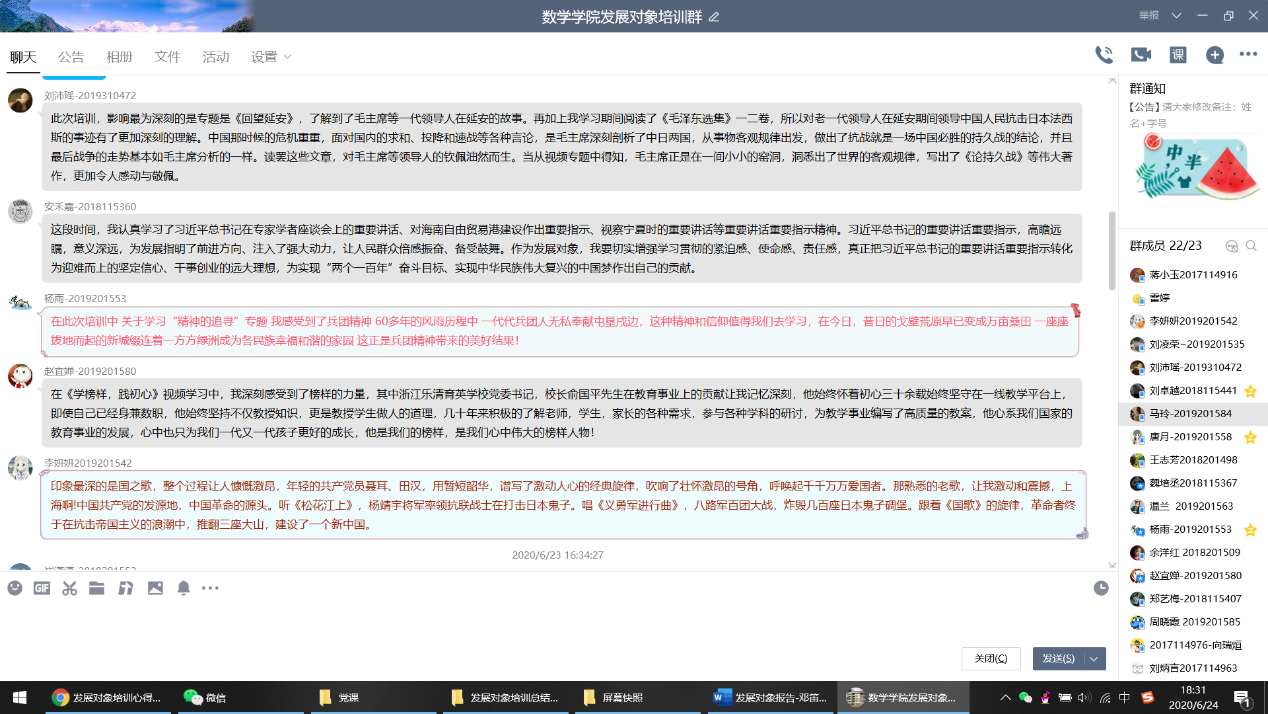The image size is (1268, 714).
Task: Click the pencil to edit group name
Action: pyautogui.click(x=713, y=17)
